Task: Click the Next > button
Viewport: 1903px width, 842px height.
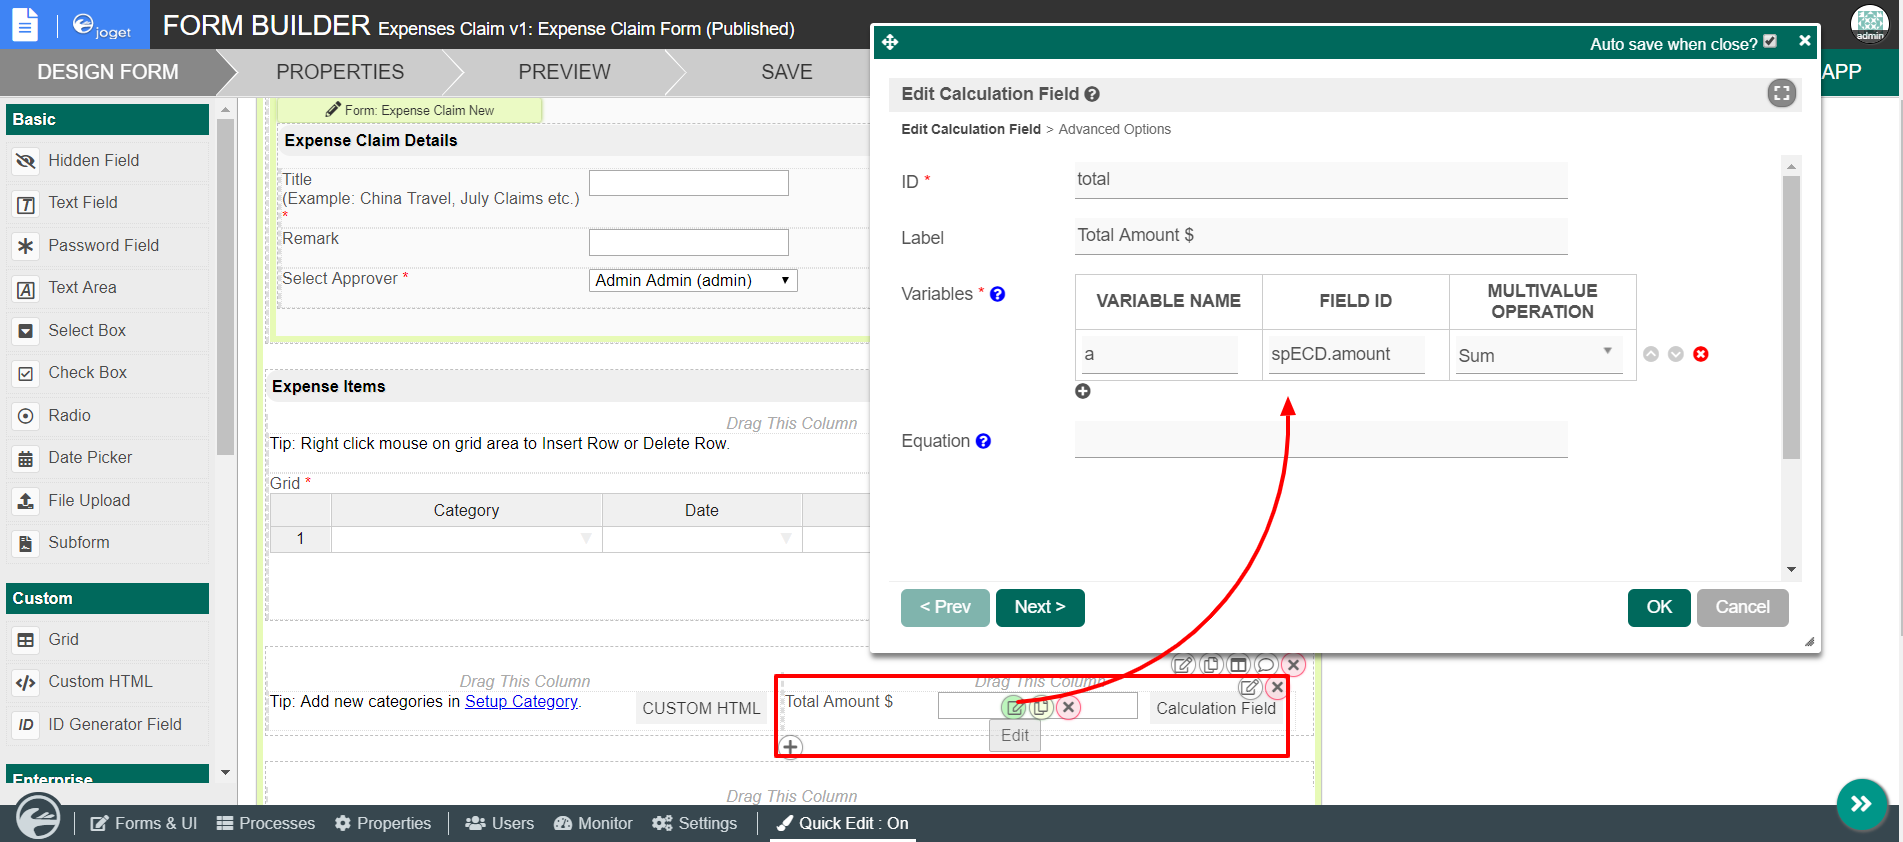Action: 1039,607
